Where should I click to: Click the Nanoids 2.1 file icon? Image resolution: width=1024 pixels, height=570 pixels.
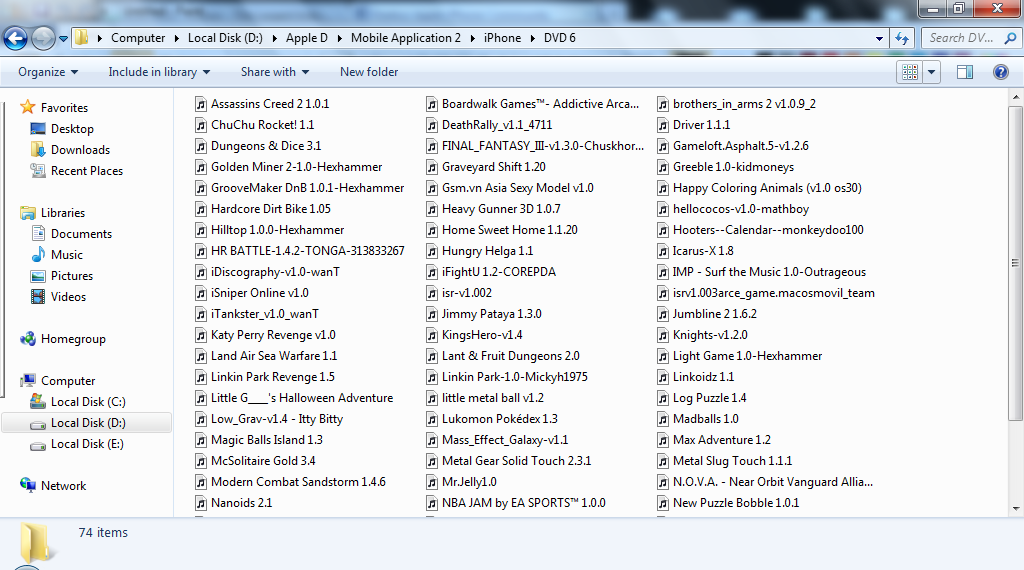coord(200,503)
